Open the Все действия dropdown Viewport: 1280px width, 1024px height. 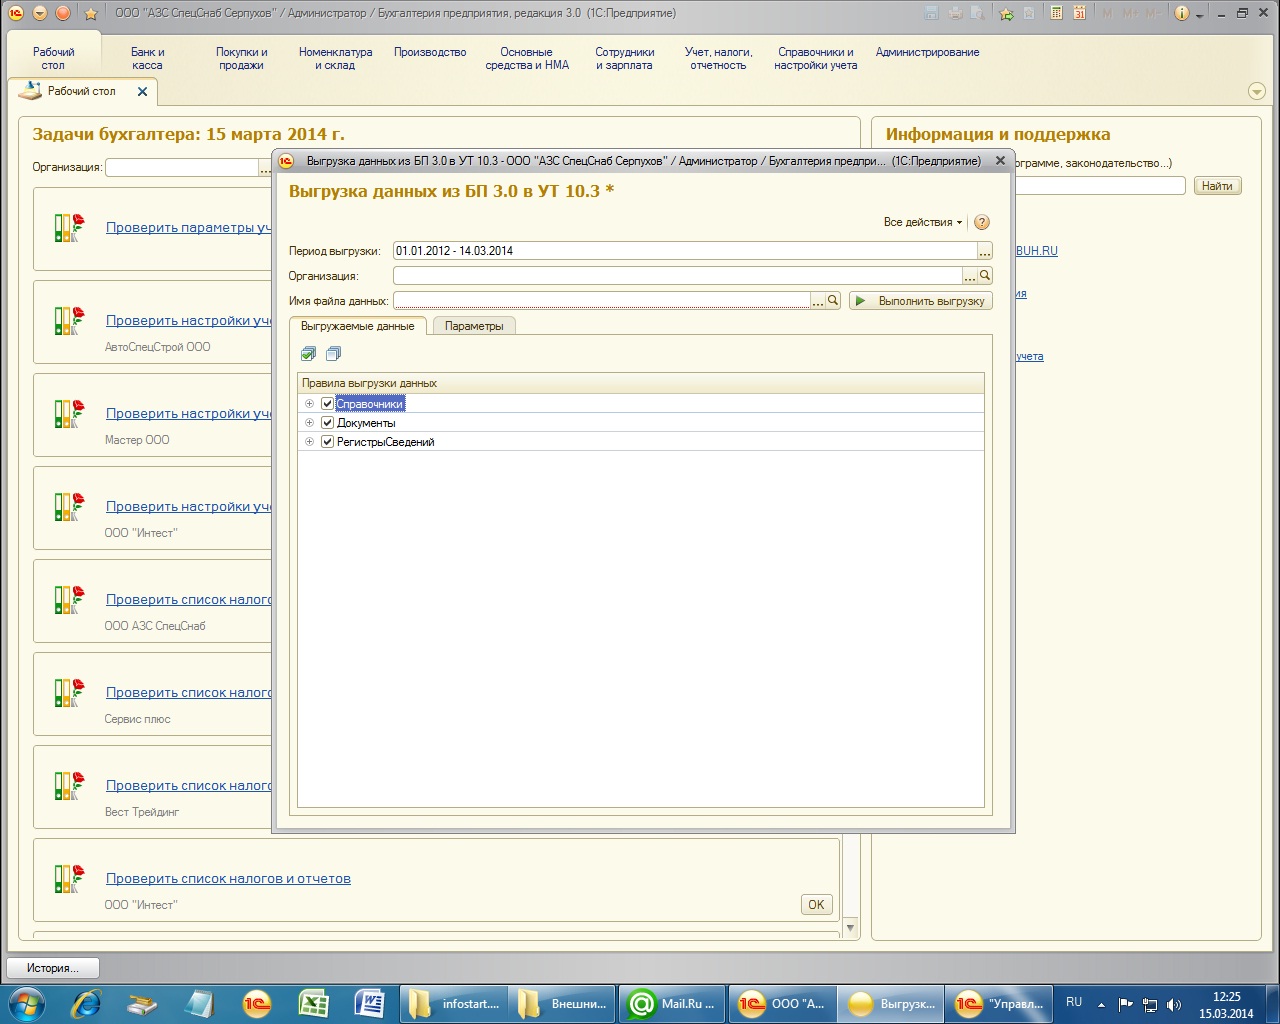click(x=922, y=222)
